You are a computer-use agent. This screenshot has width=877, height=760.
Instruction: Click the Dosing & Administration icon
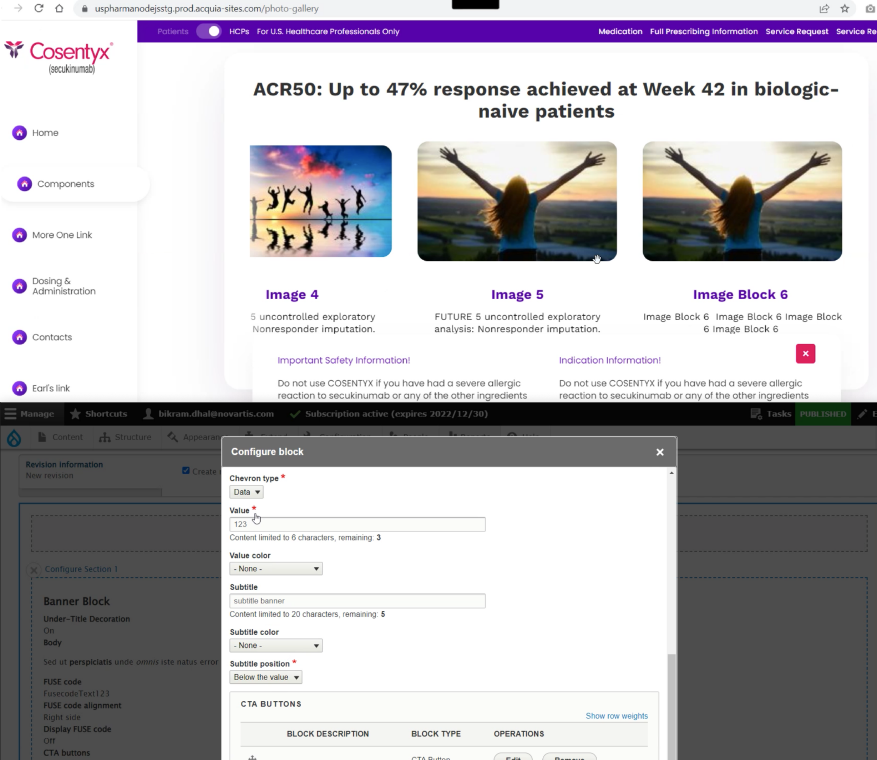coord(20,286)
